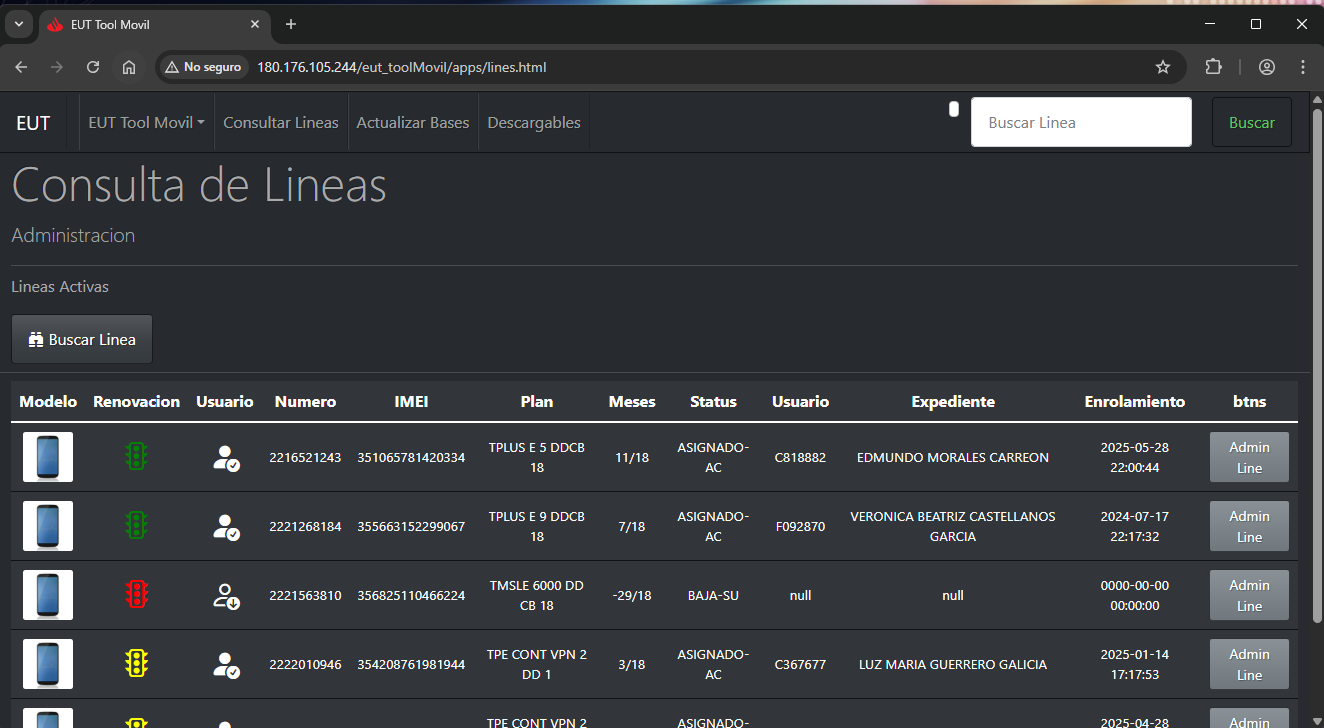Click the yellow traffic light for line 2222010946
The image size is (1324, 728).
[136, 664]
